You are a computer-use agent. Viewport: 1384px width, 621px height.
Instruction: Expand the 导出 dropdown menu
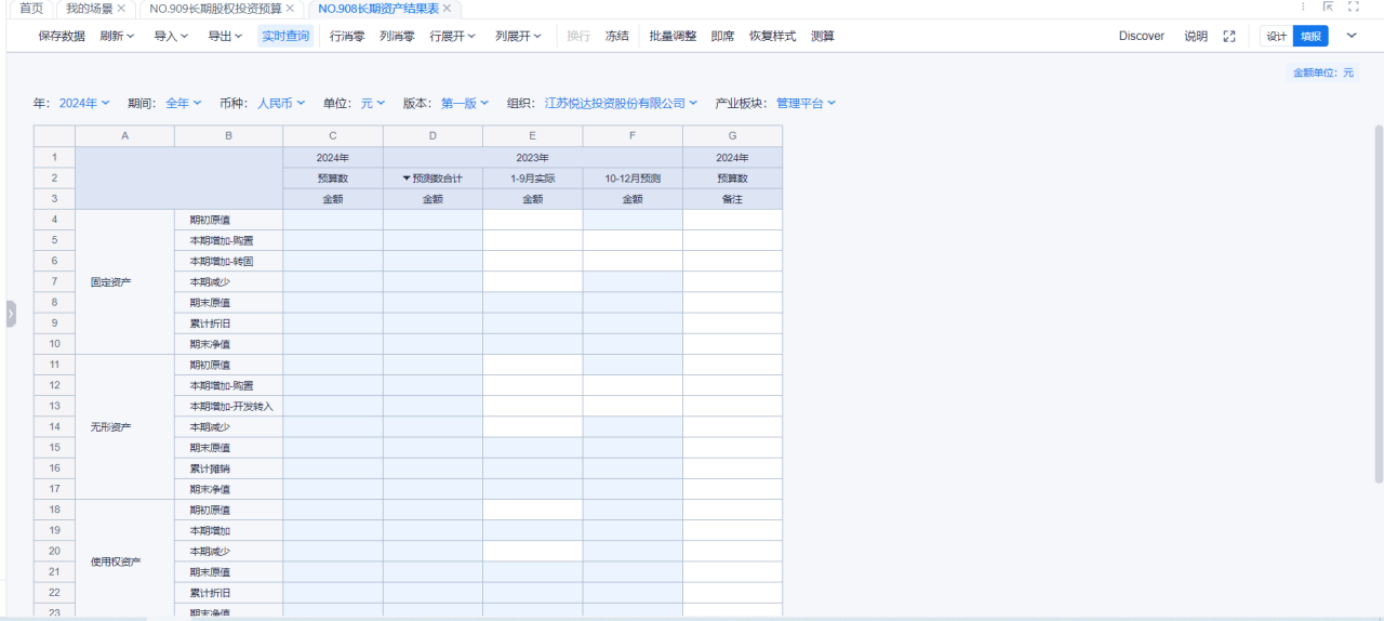pyautogui.click(x=225, y=36)
